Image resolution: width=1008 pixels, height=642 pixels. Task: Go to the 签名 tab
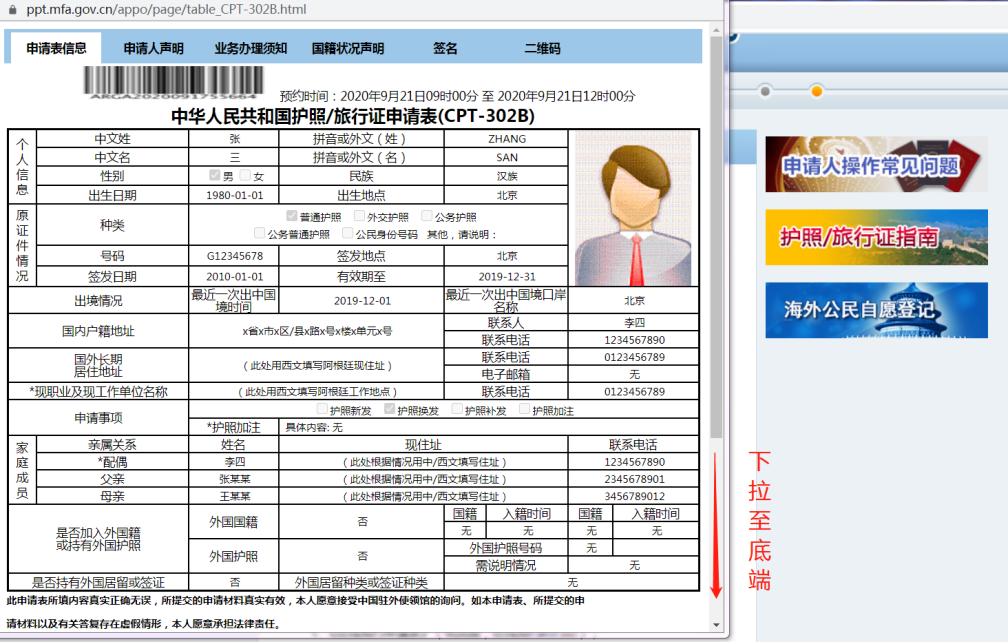[445, 48]
